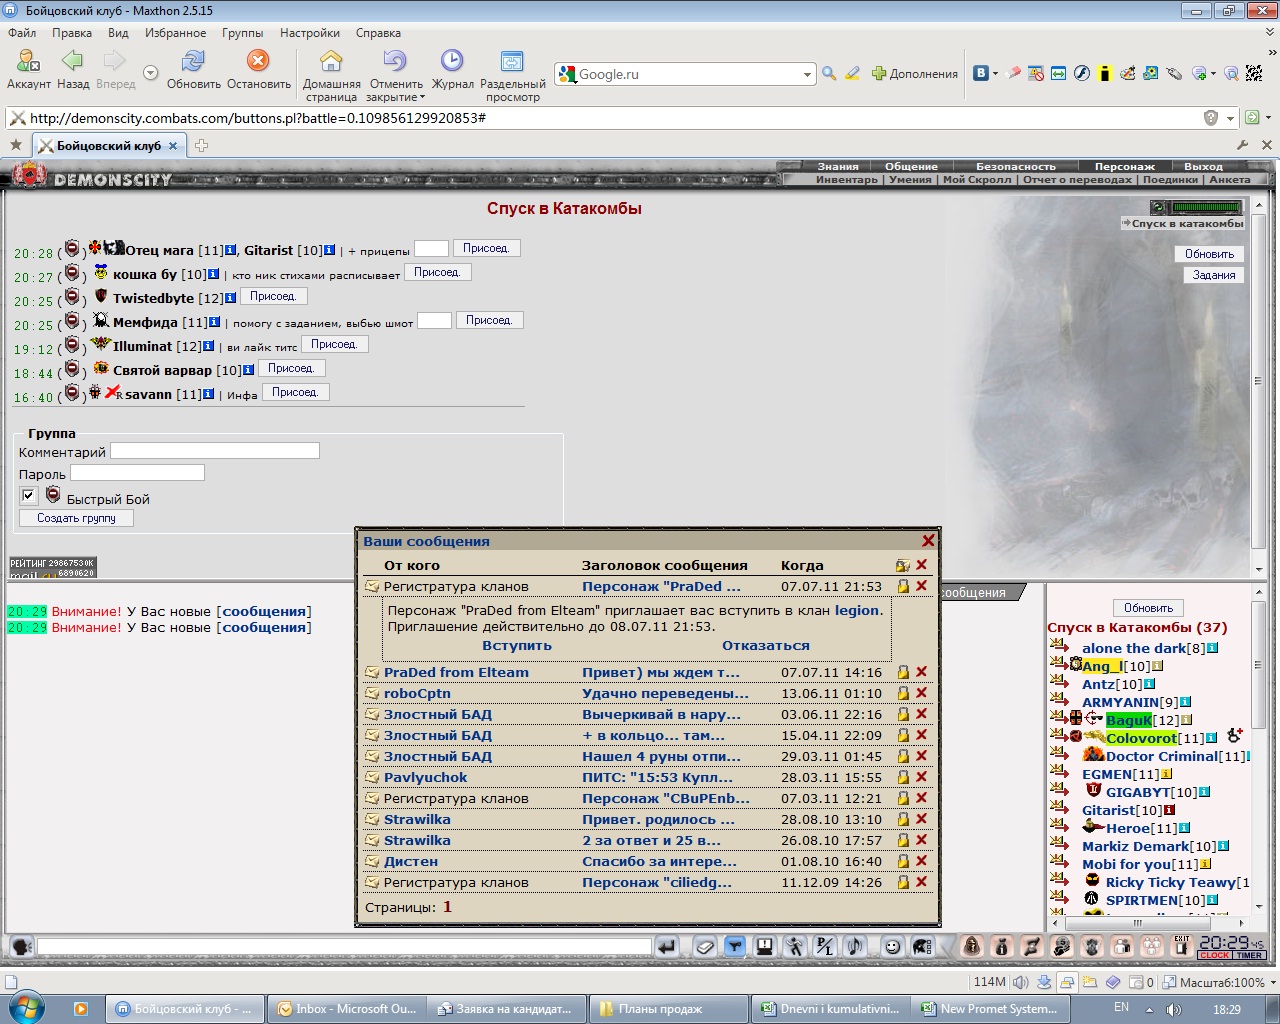This screenshot has height=1024, width=1280.
Task: Click the highlighter pen icon in search bar
Action: click(852, 73)
